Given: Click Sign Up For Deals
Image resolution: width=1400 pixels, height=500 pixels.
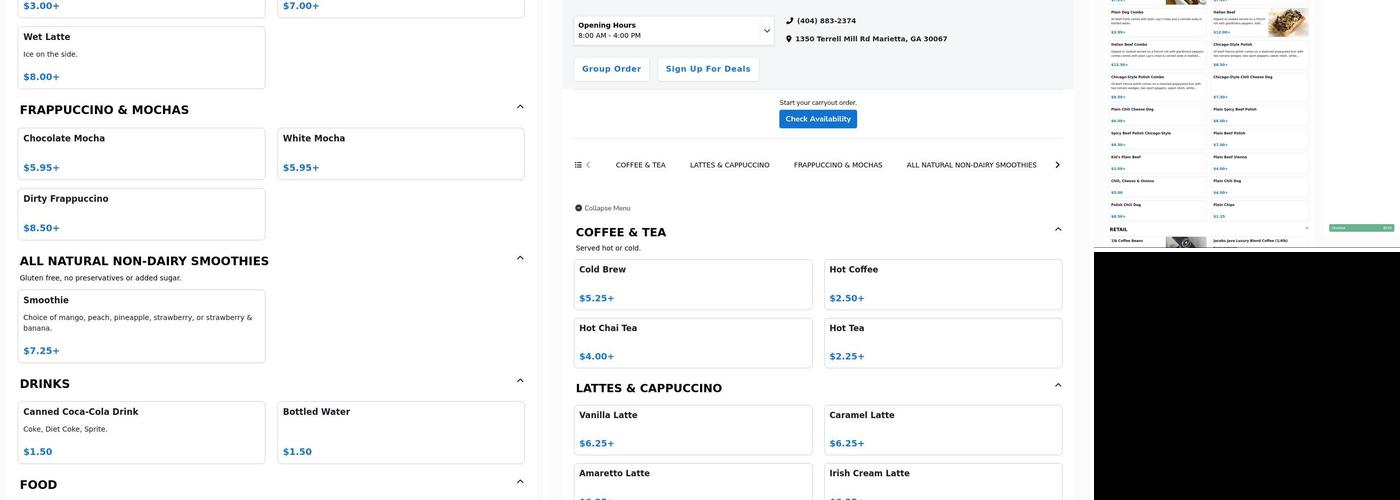Looking at the screenshot, I should (x=707, y=69).
